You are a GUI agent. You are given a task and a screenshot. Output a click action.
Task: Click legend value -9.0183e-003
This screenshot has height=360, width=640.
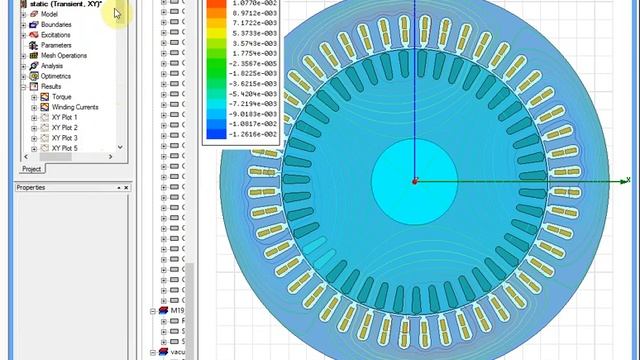point(253,114)
